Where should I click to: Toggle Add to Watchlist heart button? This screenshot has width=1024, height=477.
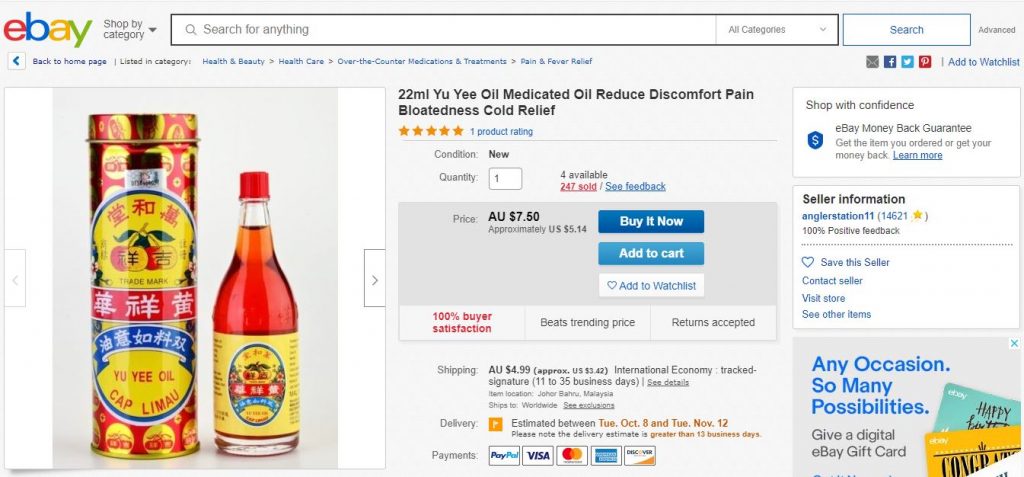click(651, 285)
